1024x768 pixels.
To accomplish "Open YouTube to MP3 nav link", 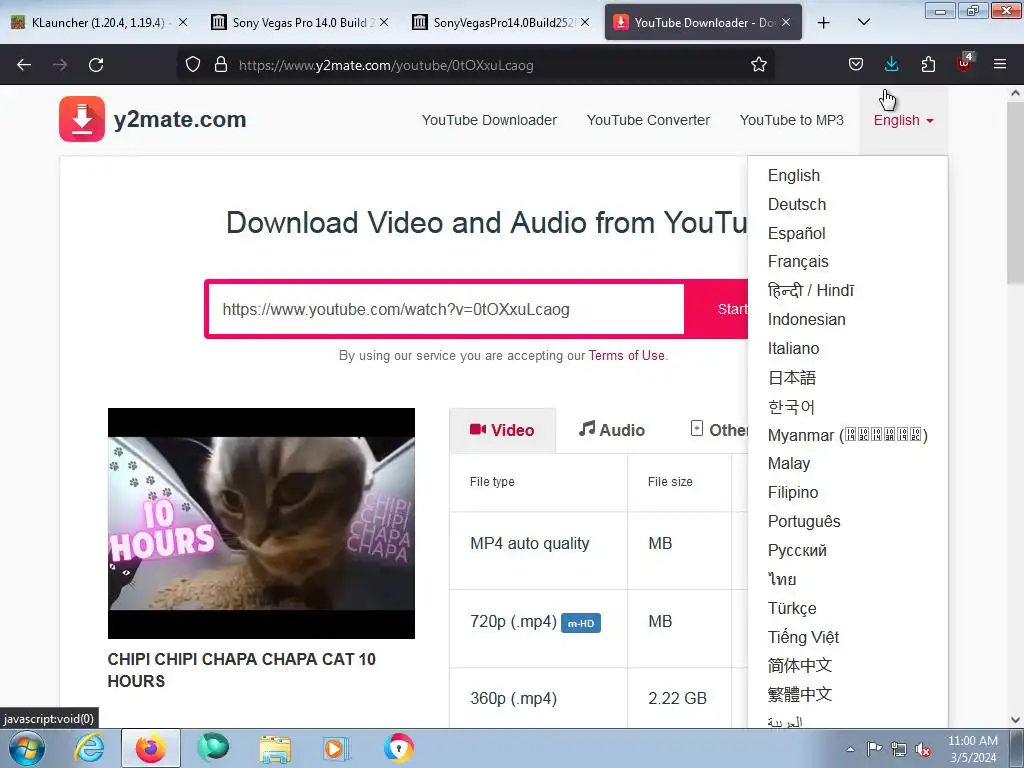I will coord(792,120).
